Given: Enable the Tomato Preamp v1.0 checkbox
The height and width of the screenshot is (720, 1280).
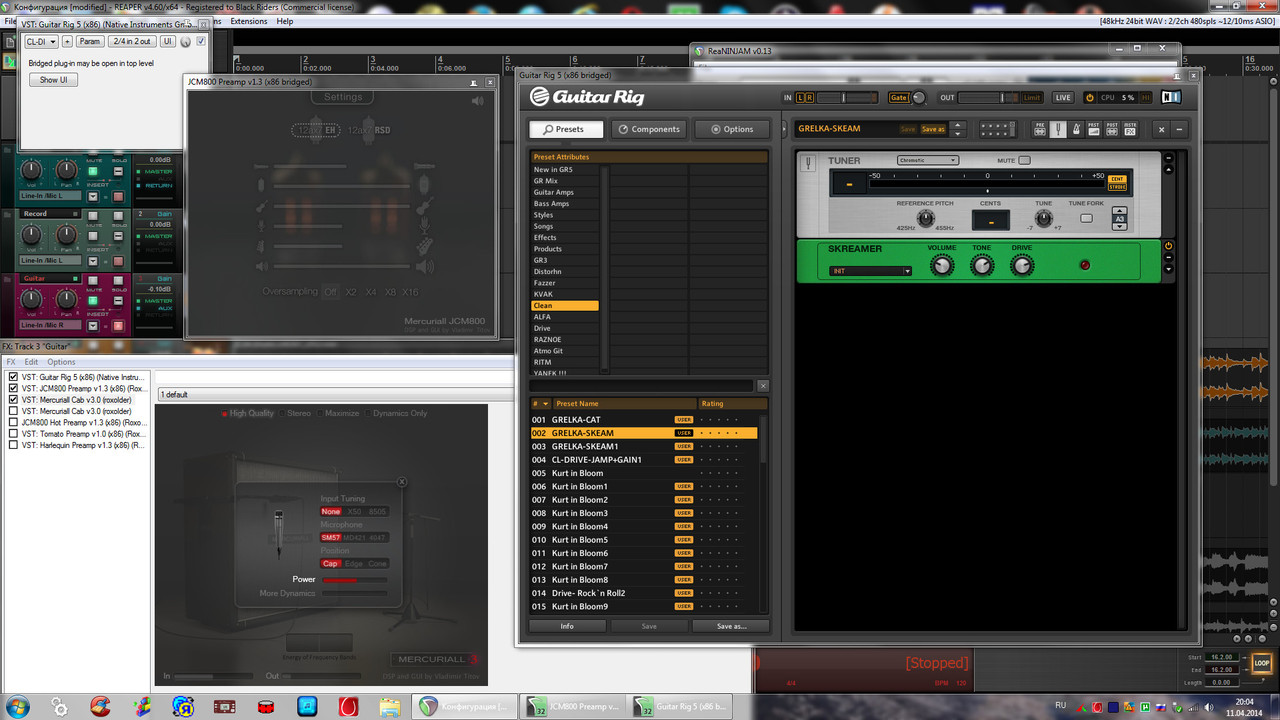Looking at the screenshot, I should [13, 434].
